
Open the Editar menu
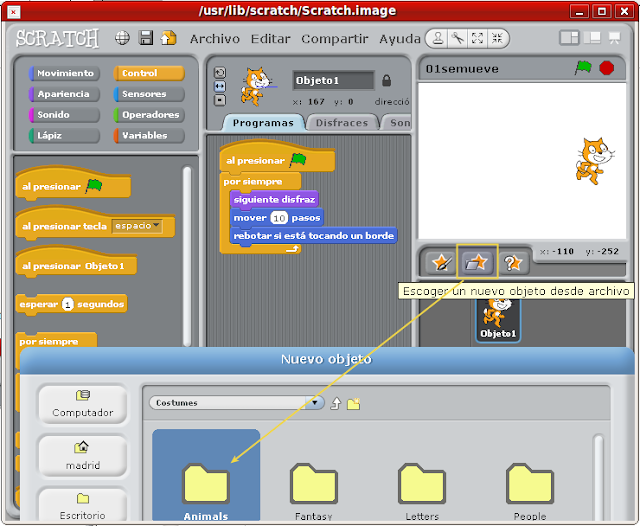(270, 39)
